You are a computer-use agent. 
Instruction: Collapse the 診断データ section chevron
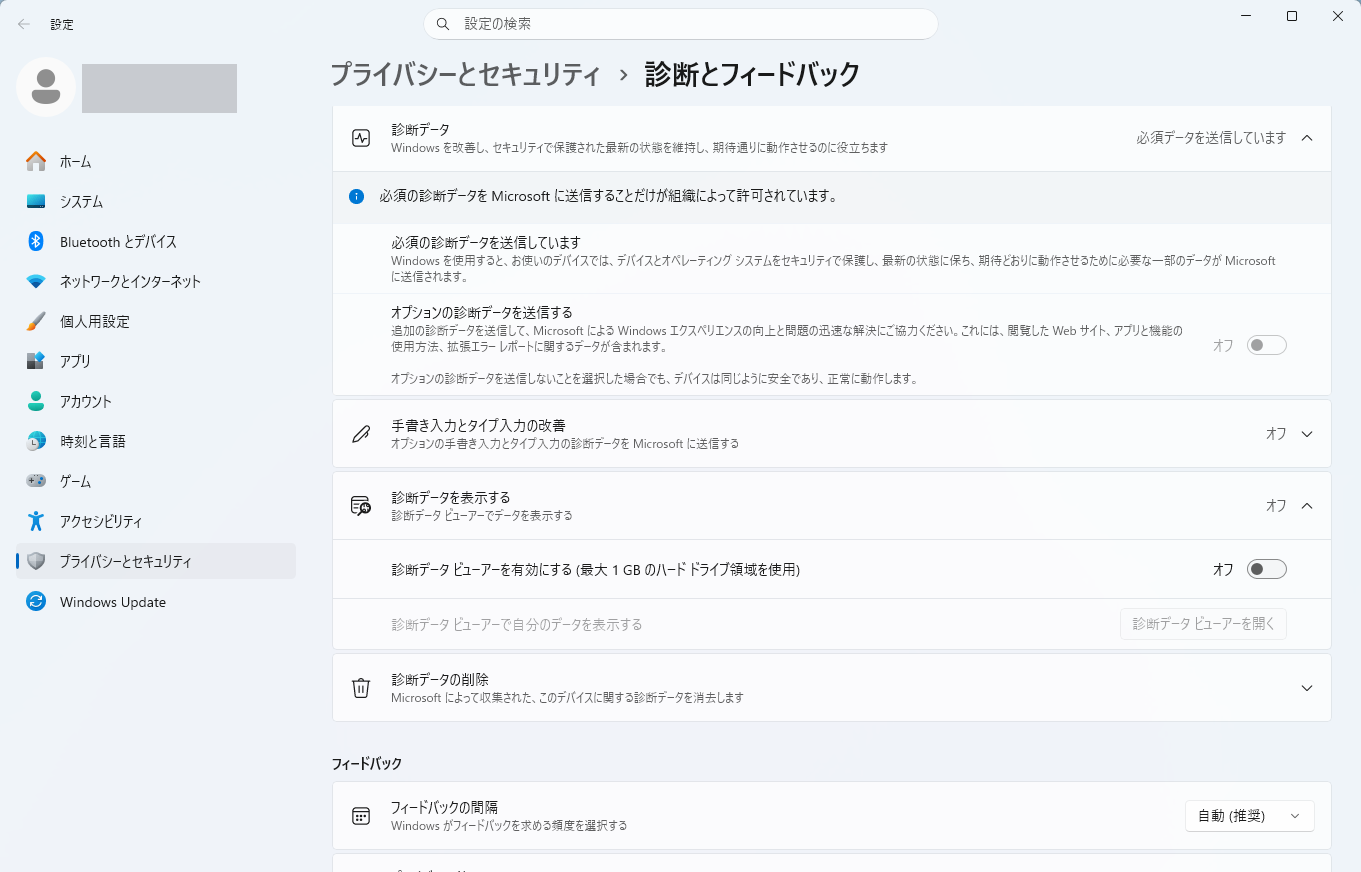click(1307, 138)
